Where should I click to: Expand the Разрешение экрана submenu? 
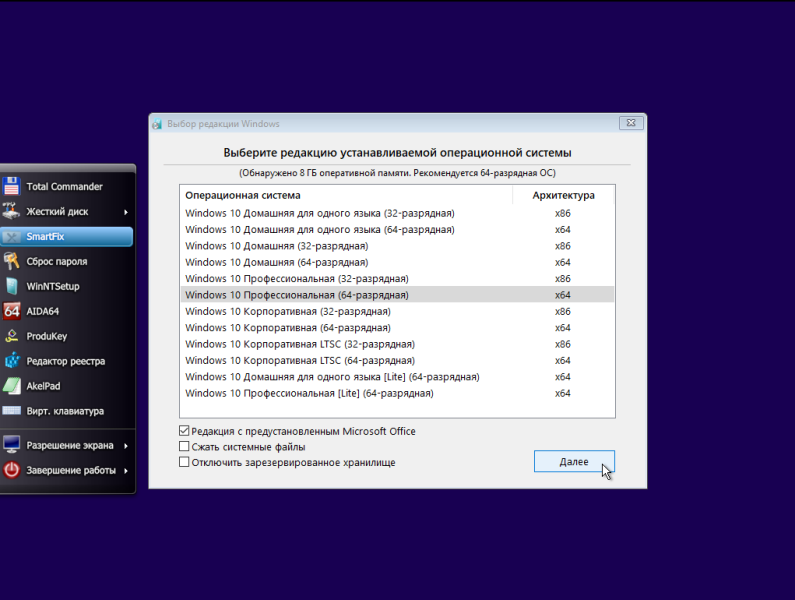point(125,446)
